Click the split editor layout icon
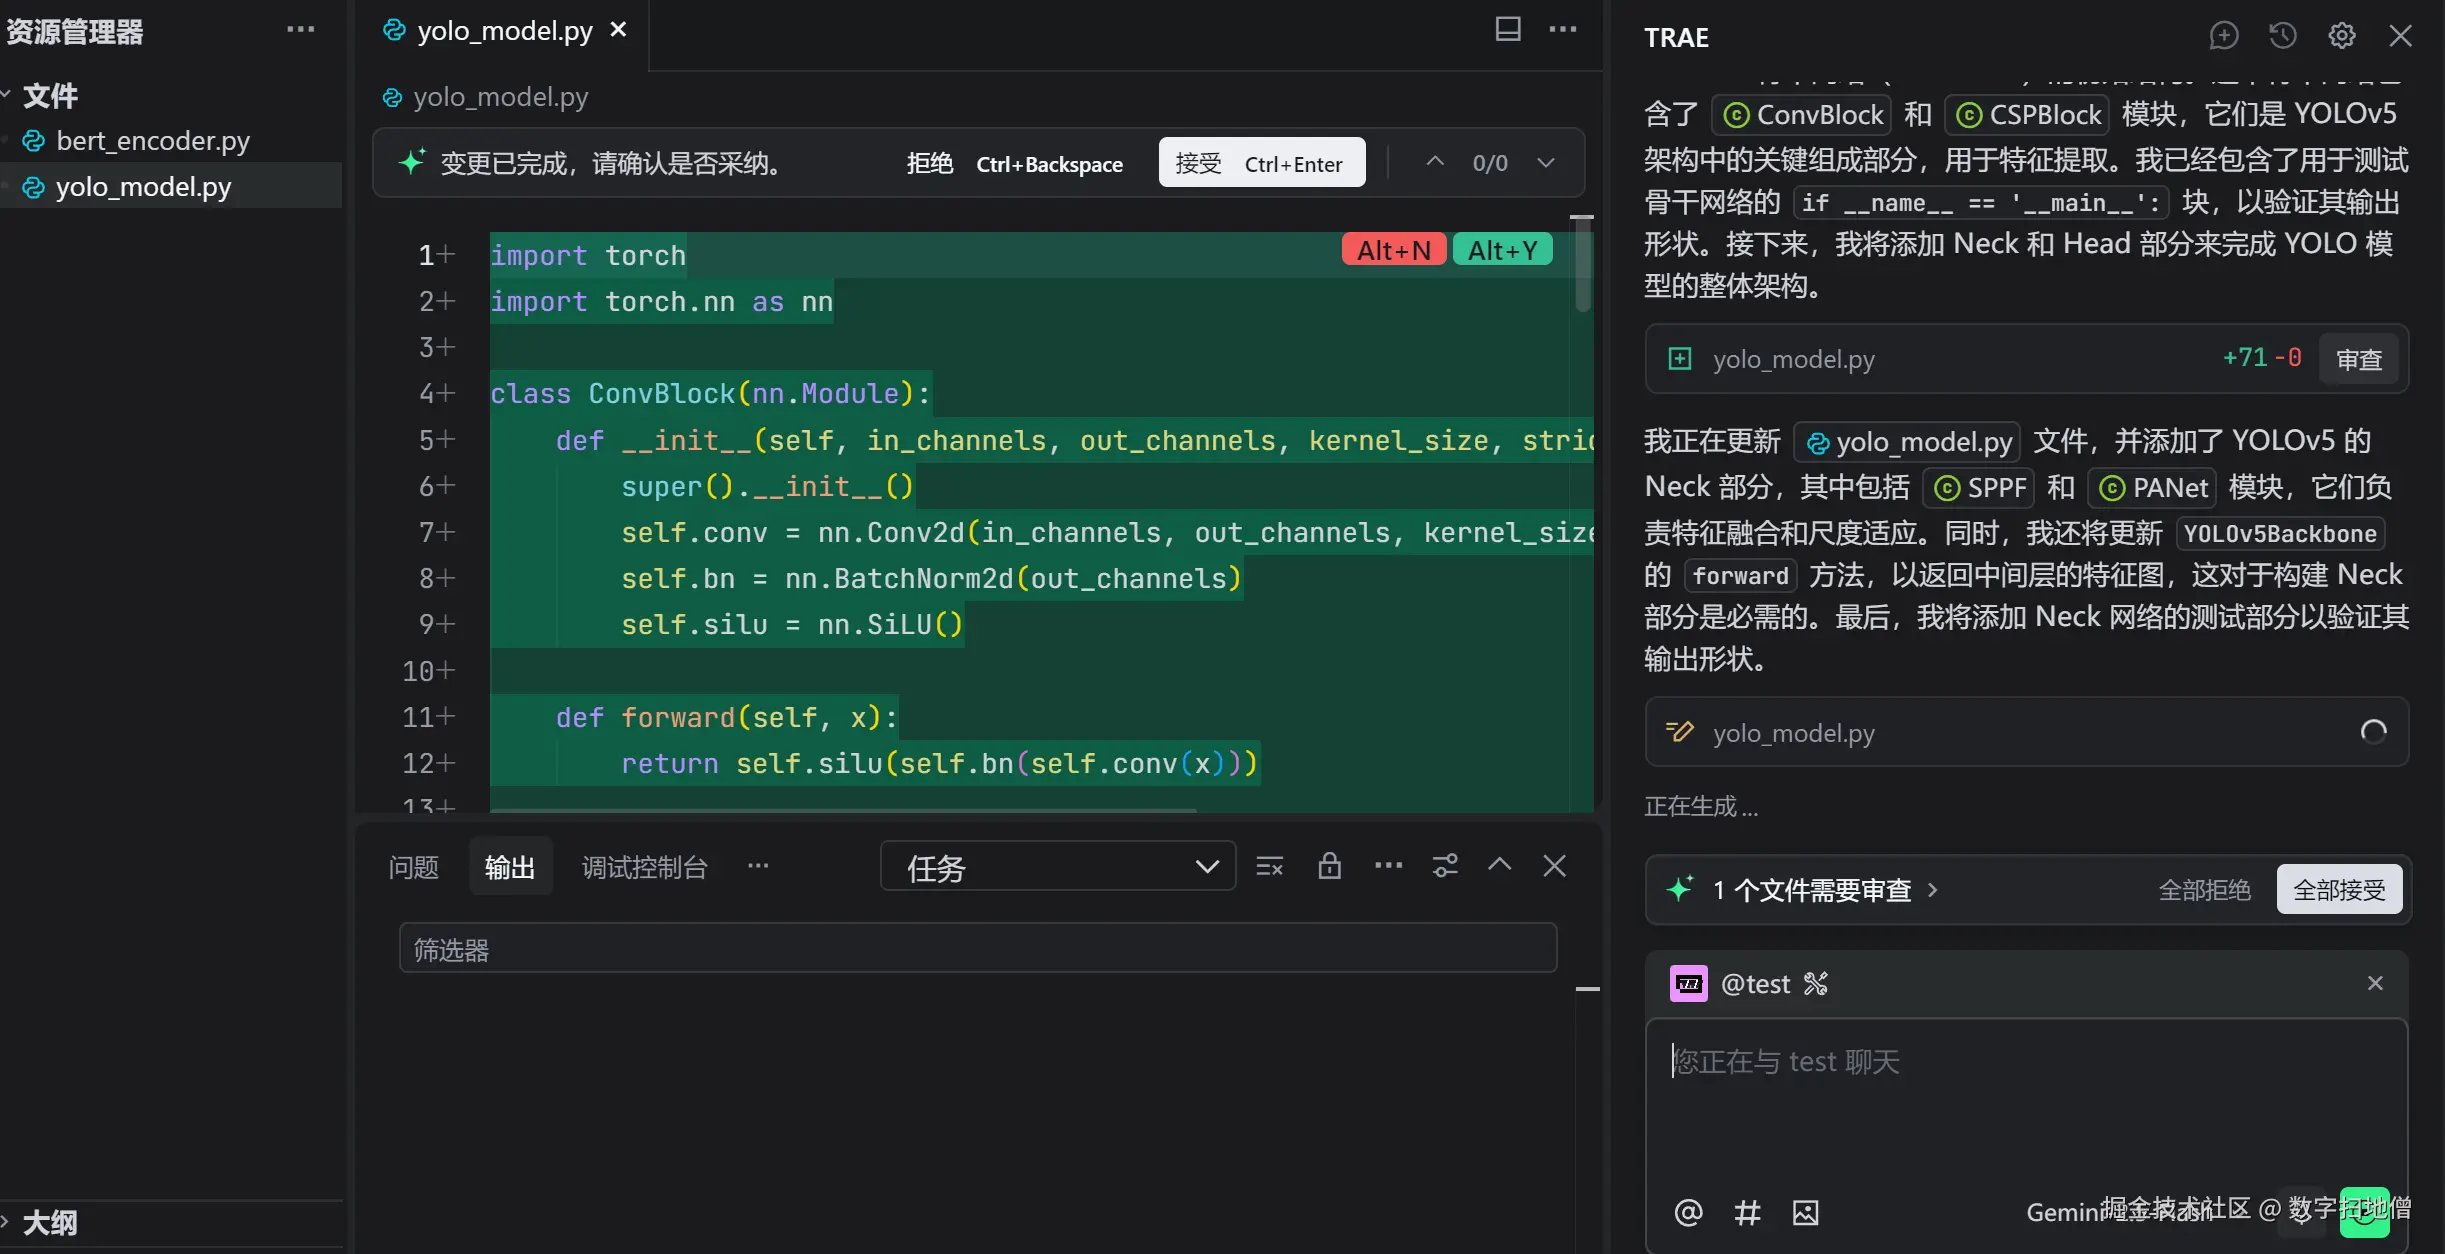The image size is (2445, 1254). (1507, 29)
